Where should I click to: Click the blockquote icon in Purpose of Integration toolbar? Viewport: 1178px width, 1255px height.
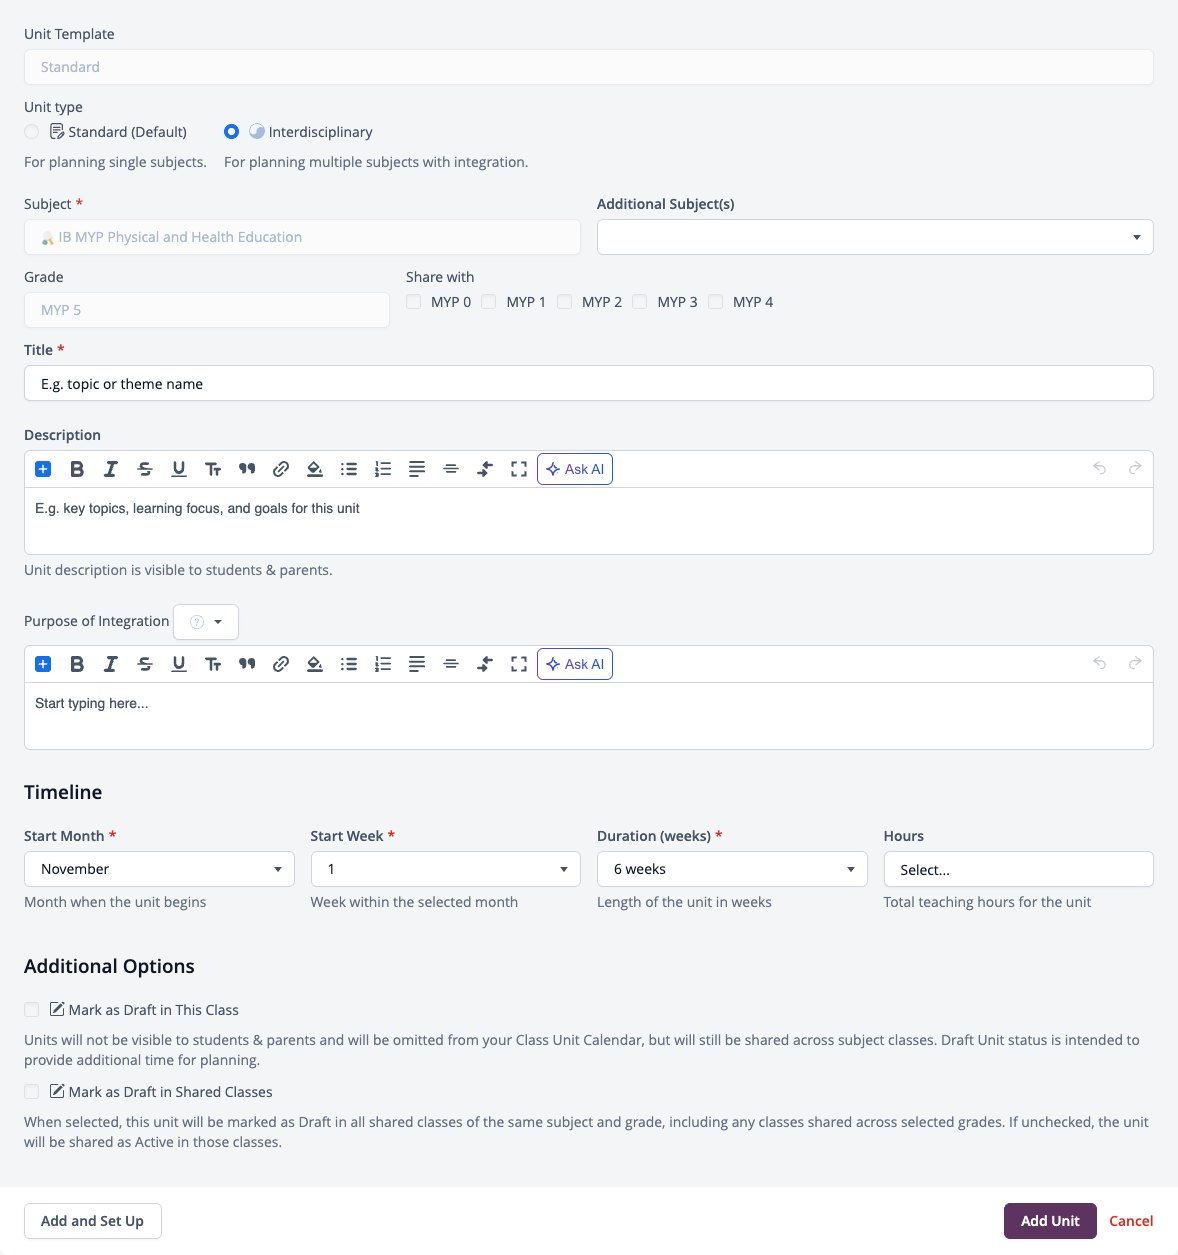pyautogui.click(x=247, y=664)
